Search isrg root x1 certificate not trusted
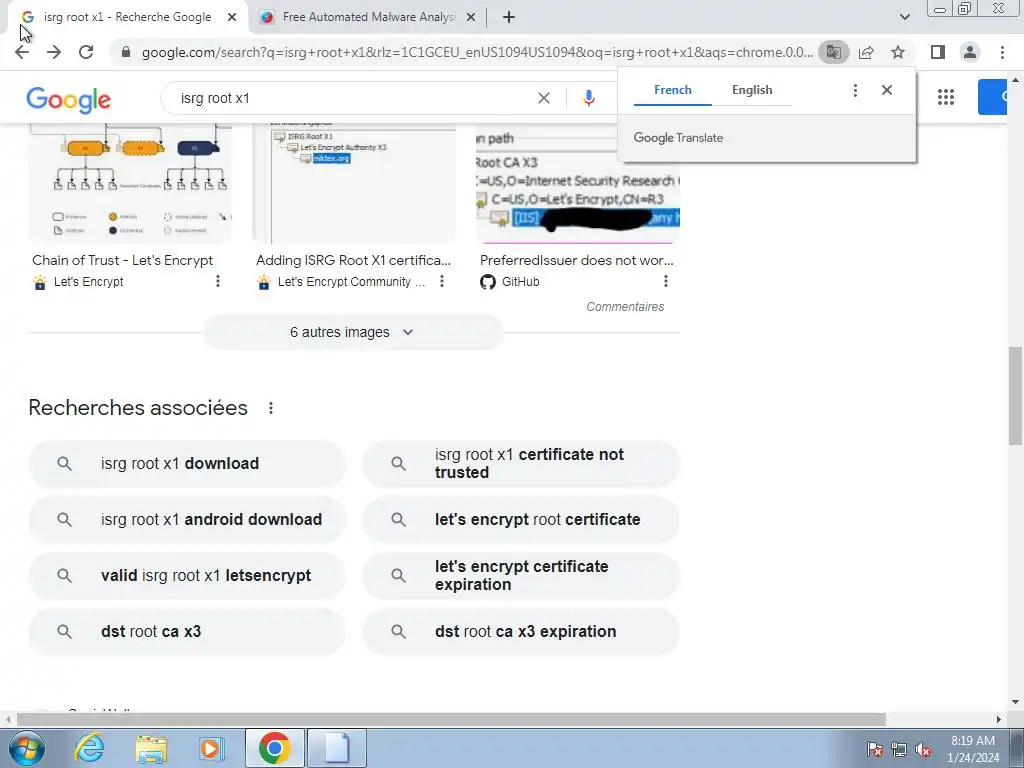Image resolution: width=1024 pixels, height=768 pixels. click(x=520, y=464)
